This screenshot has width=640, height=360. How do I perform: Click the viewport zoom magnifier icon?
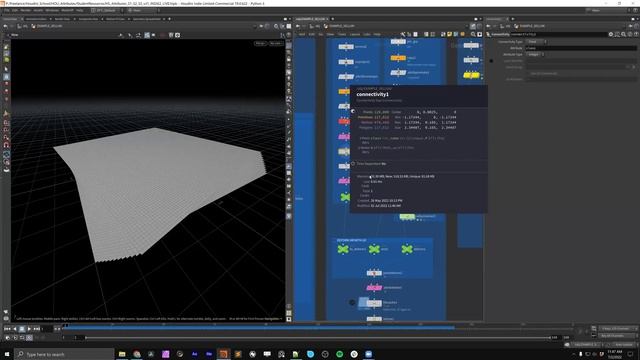click(276, 26)
